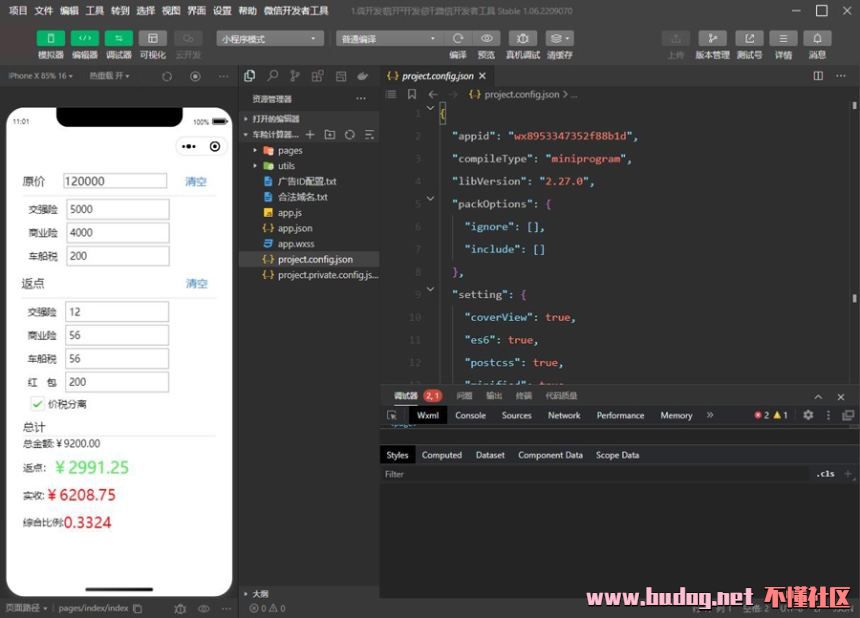Open the 工具 menu
The height and width of the screenshot is (618, 860).
[94, 10]
